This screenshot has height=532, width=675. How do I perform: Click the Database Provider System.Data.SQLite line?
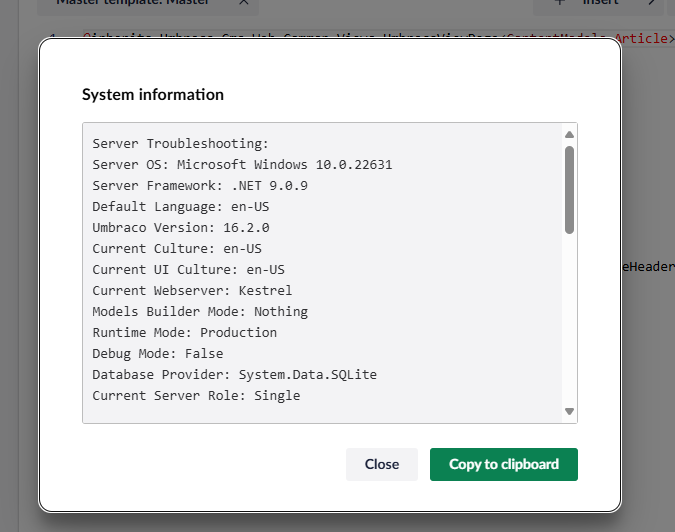234,375
